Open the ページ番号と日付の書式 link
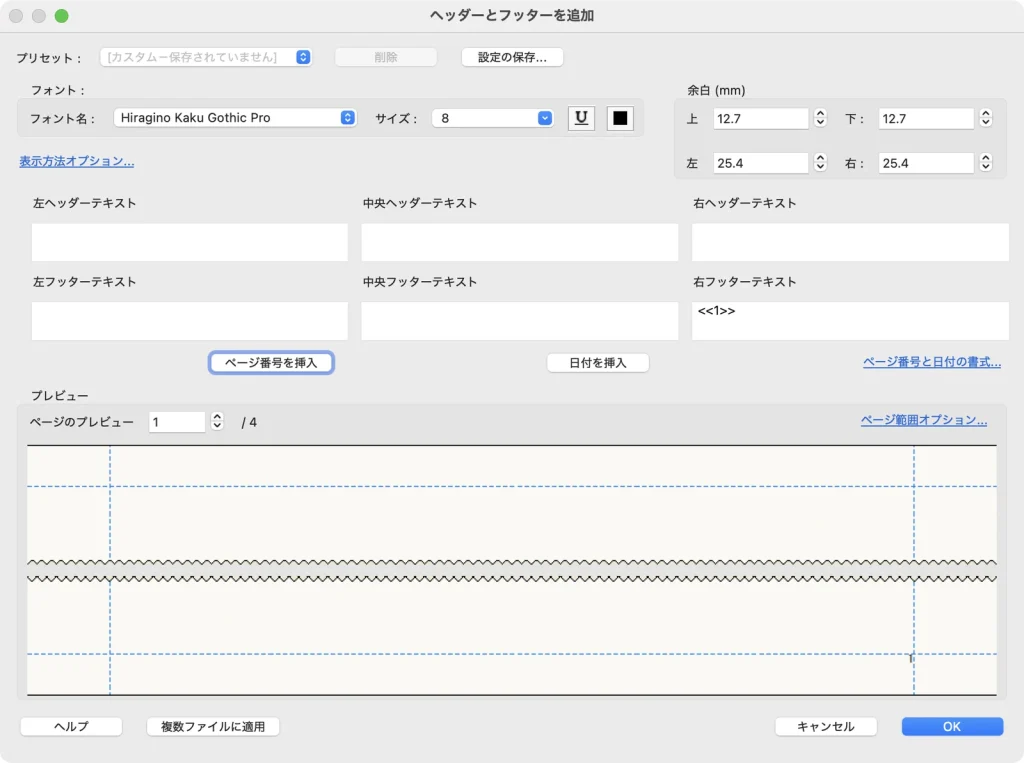Screen dimensions: 1024x763 tap(932, 362)
